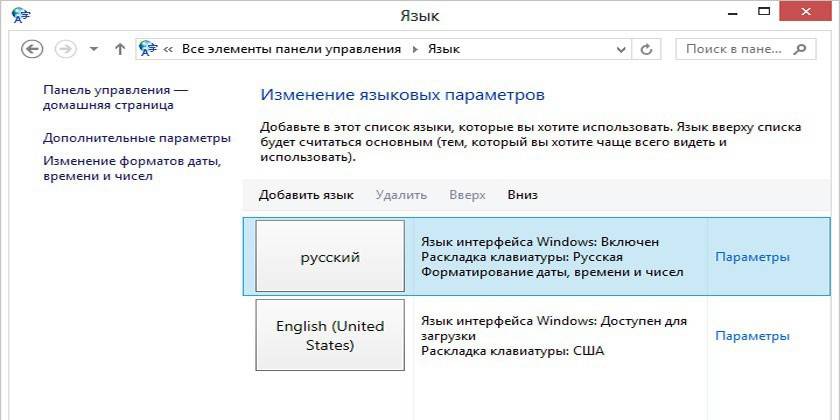This screenshot has width=840, height=420.
Task: Select the 'English (United States)' language tile
Action: (330, 336)
